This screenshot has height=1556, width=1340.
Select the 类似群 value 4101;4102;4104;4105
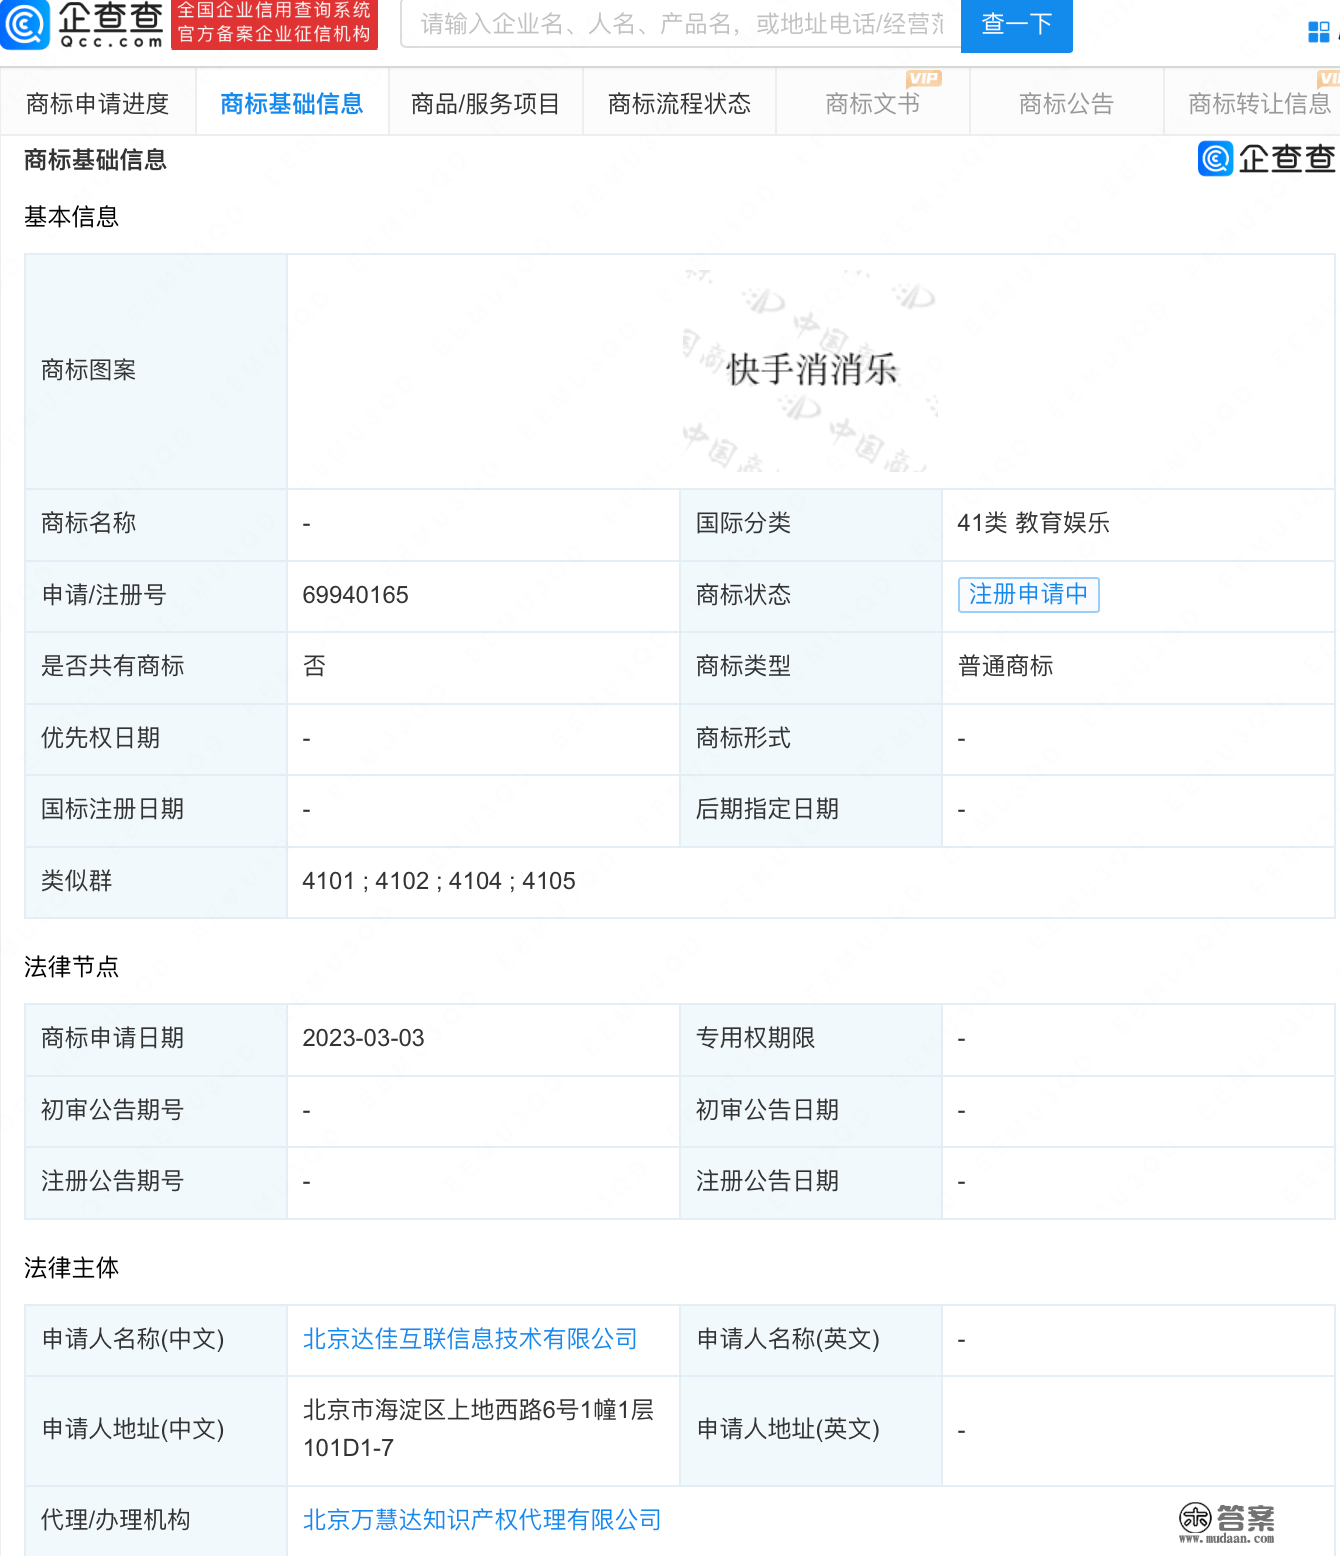(440, 881)
